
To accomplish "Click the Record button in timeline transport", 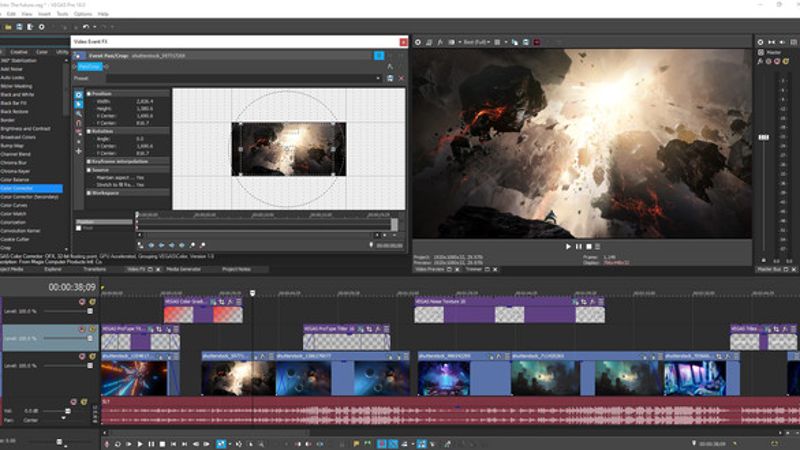I will click(x=107, y=444).
